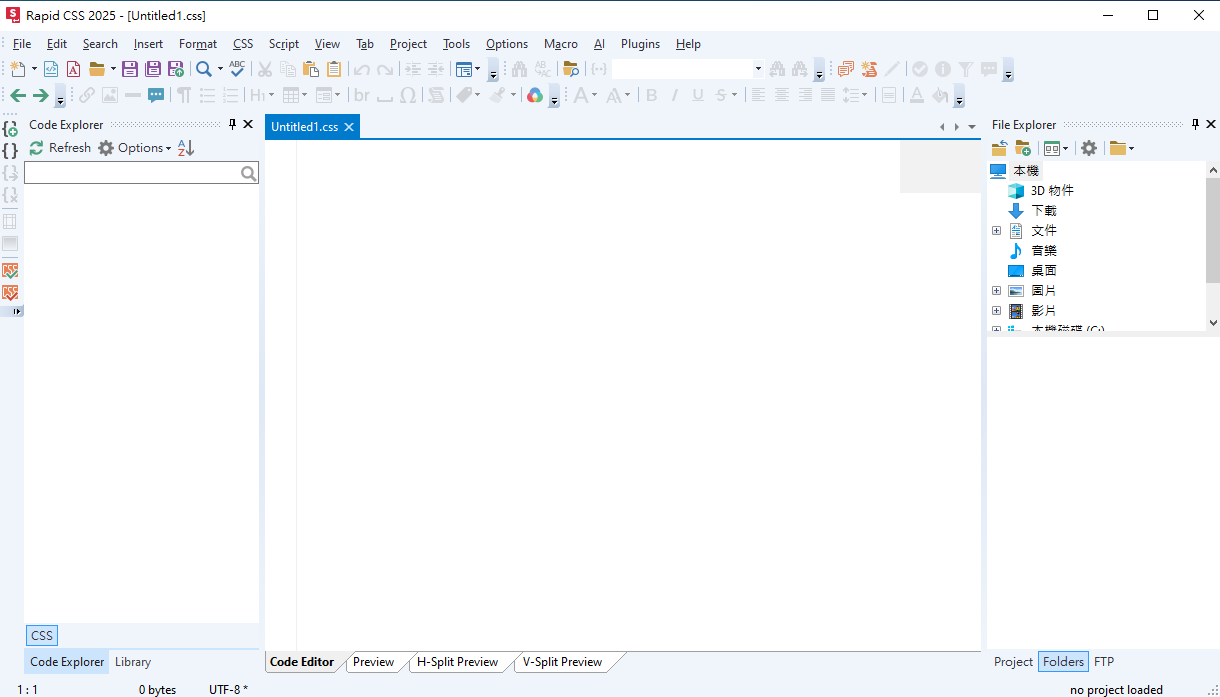The image size is (1220, 697).
Task: Click the green back arrow icon
Action: click(x=17, y=95)
